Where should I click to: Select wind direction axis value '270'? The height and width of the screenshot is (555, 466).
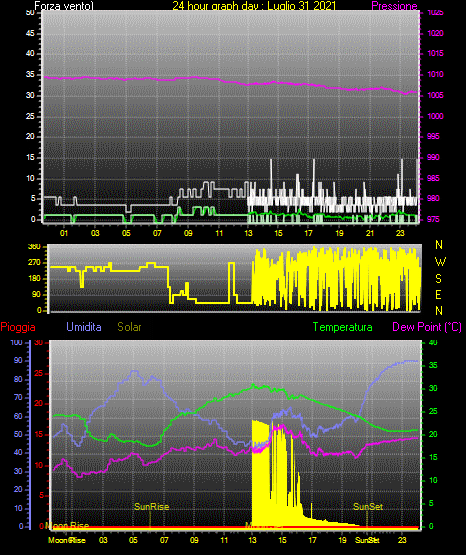click(34, 263)
